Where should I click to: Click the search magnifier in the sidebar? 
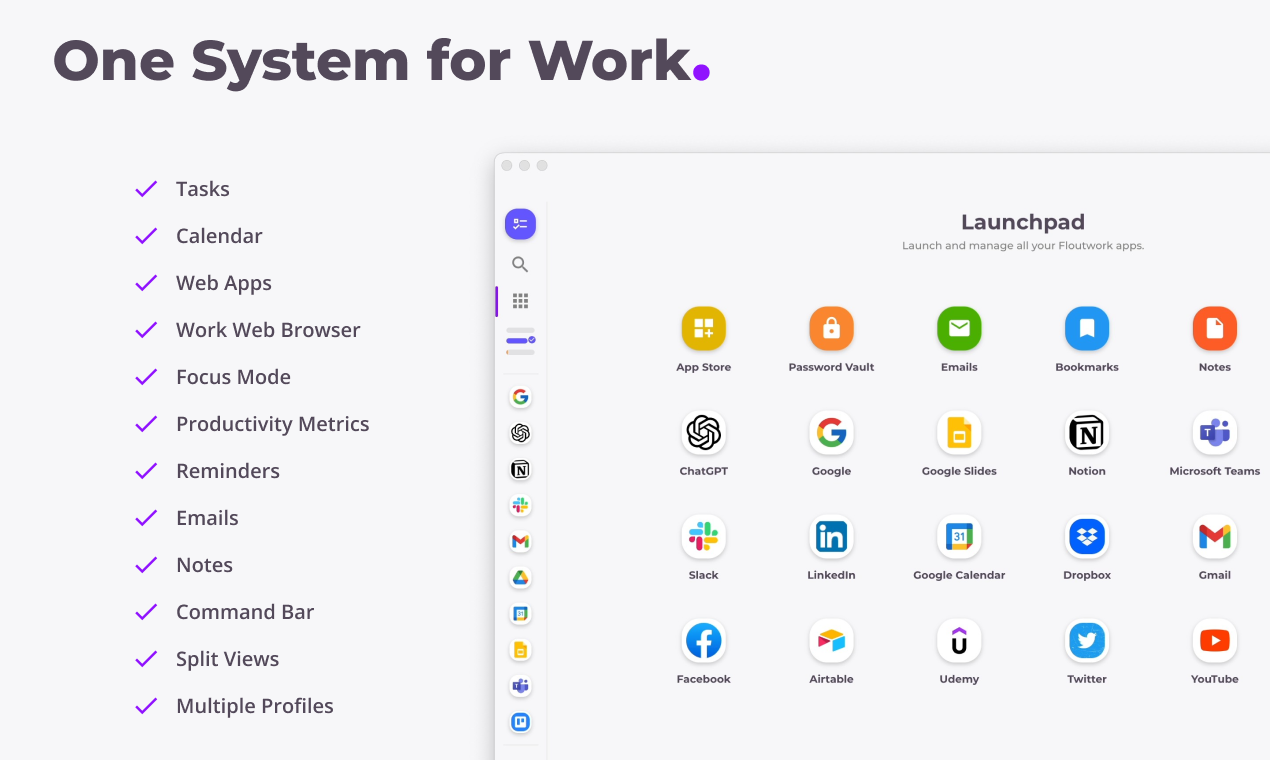click(x=520, y=264)
